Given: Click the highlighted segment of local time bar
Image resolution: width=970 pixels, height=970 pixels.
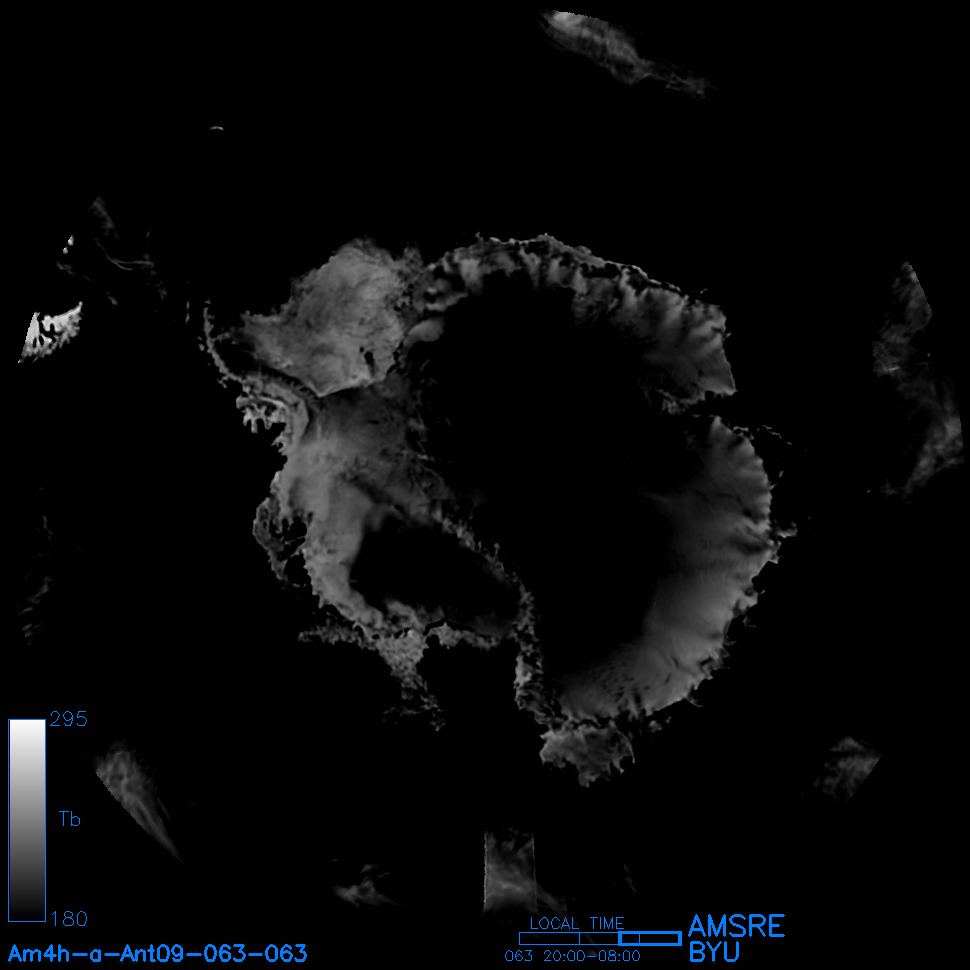Looking at the screenshot, I should [x=649, y=938].
